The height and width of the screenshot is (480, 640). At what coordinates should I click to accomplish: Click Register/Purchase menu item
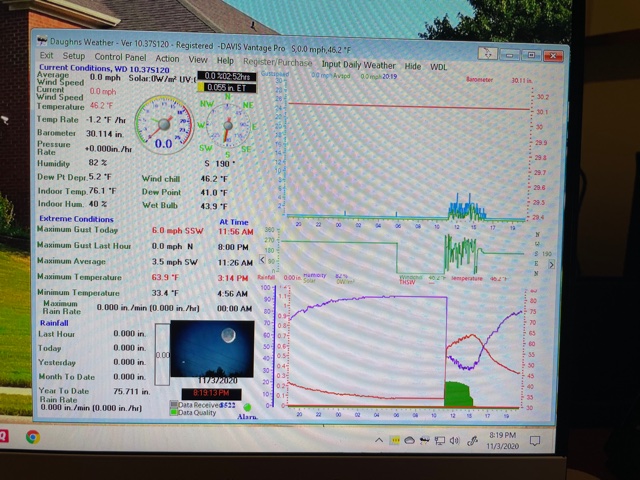pyautogui.click(x=278, y=62)
